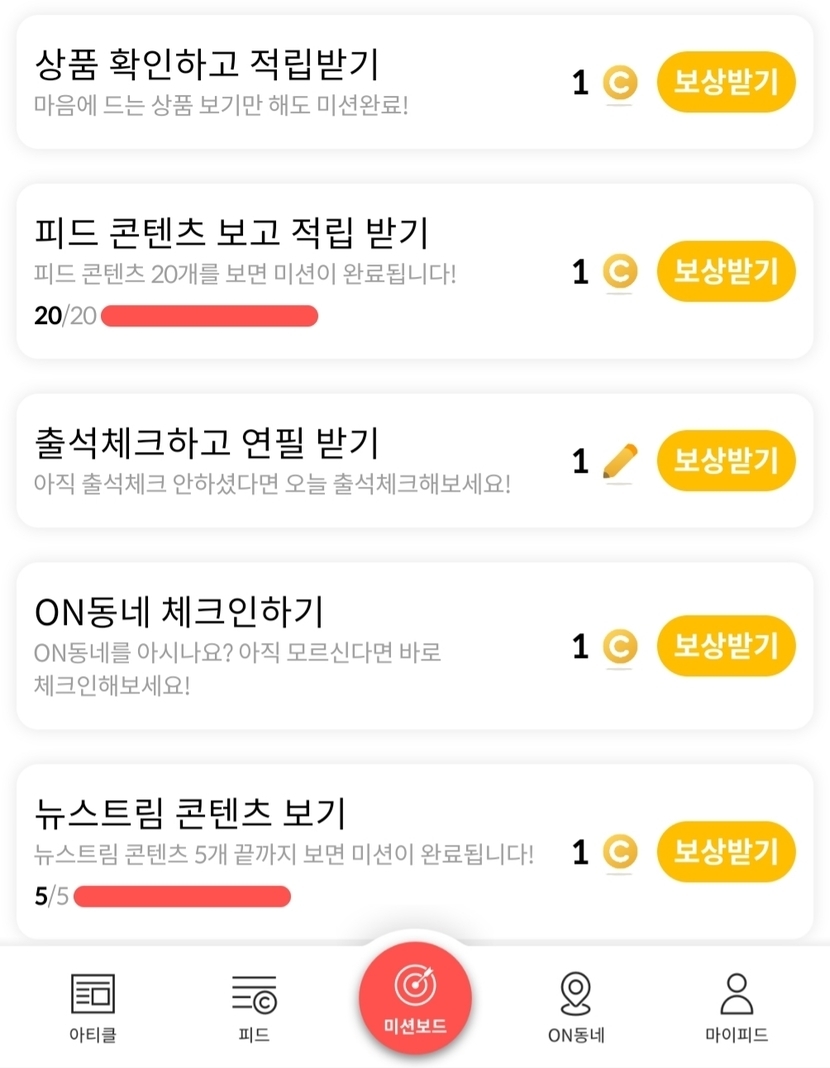Click the 5/5 뉴스트림 progress bar
Viewport: 830px width, 1068px height.
[x=182, y=896]
